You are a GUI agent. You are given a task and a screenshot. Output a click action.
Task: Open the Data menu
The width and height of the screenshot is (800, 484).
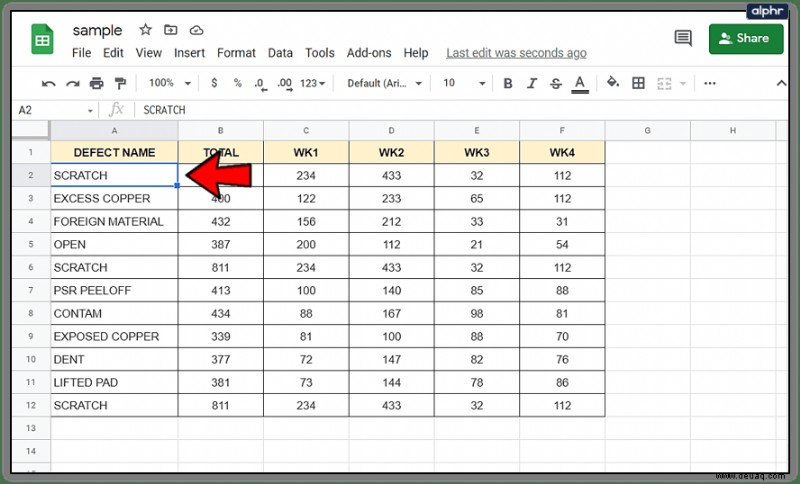pos(280,53)
